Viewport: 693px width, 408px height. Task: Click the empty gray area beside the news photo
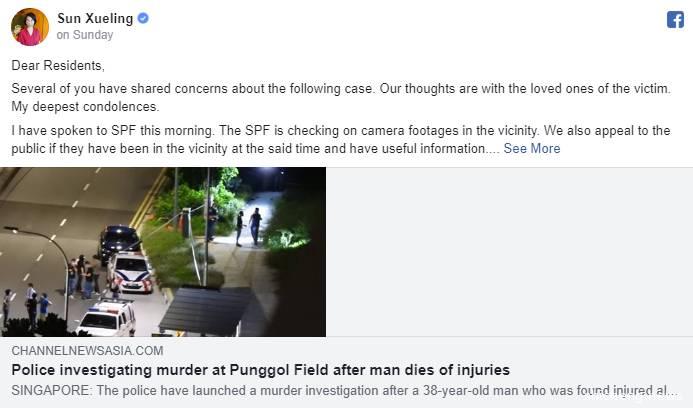click(x=510, y=252)
